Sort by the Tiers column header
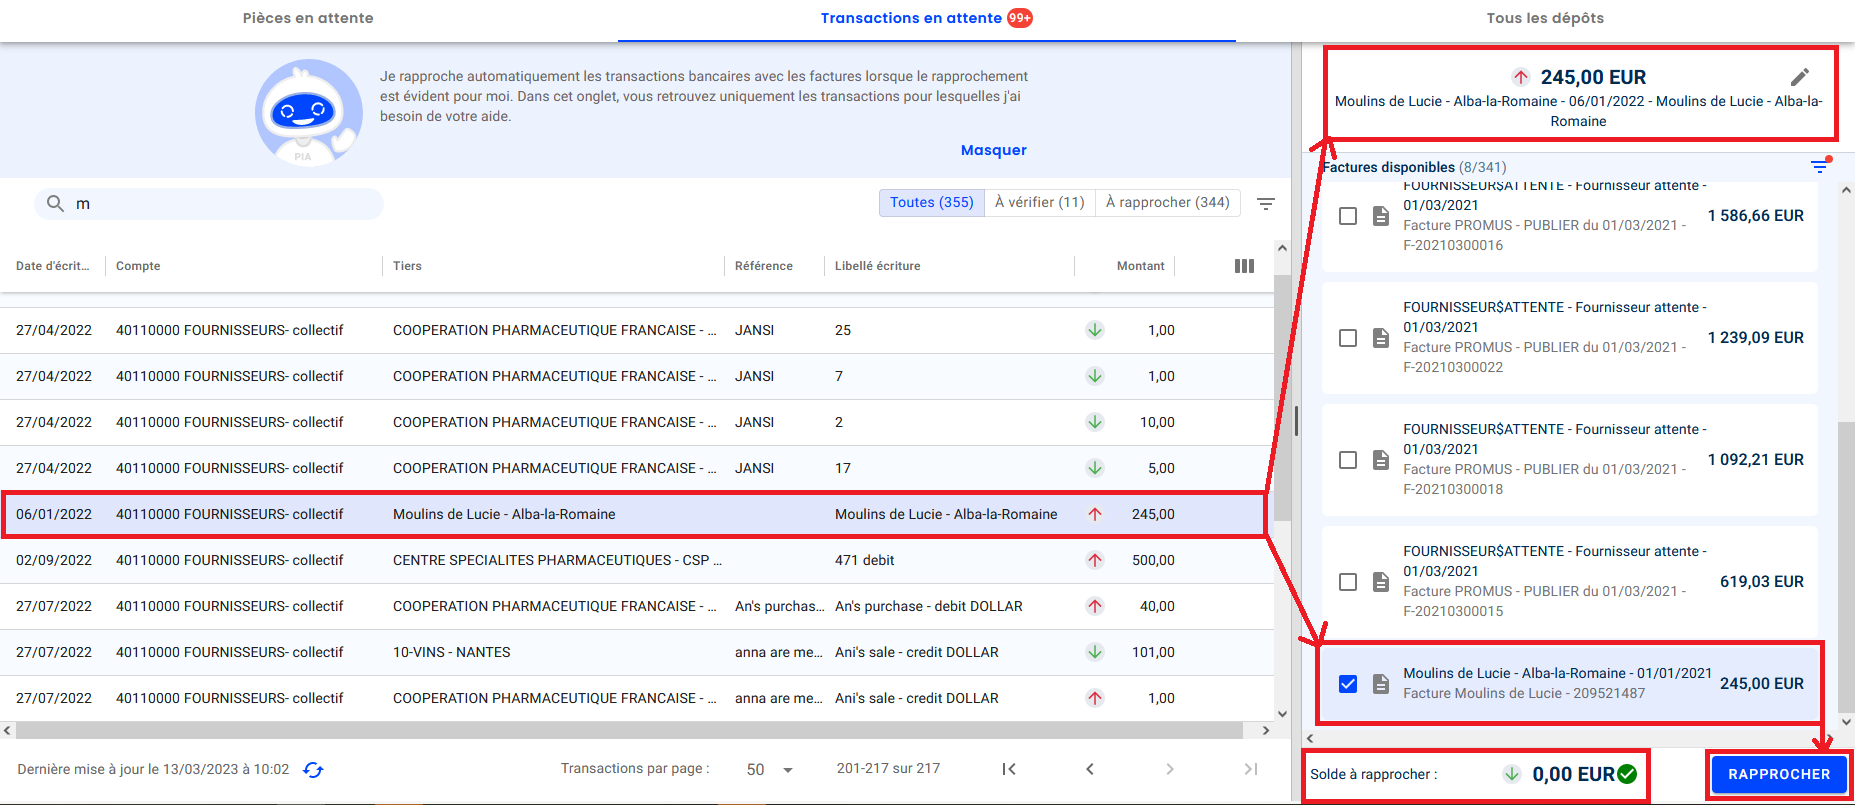The width and height of the screenshot is (1855, 805). pos(407,266)
